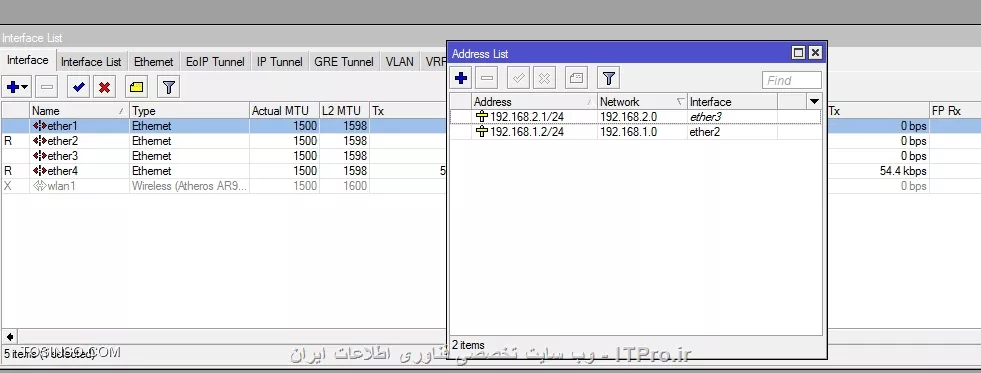Screen dimensions: 981x373
Task: Sort by Type column header
Action: click(189, 111)
